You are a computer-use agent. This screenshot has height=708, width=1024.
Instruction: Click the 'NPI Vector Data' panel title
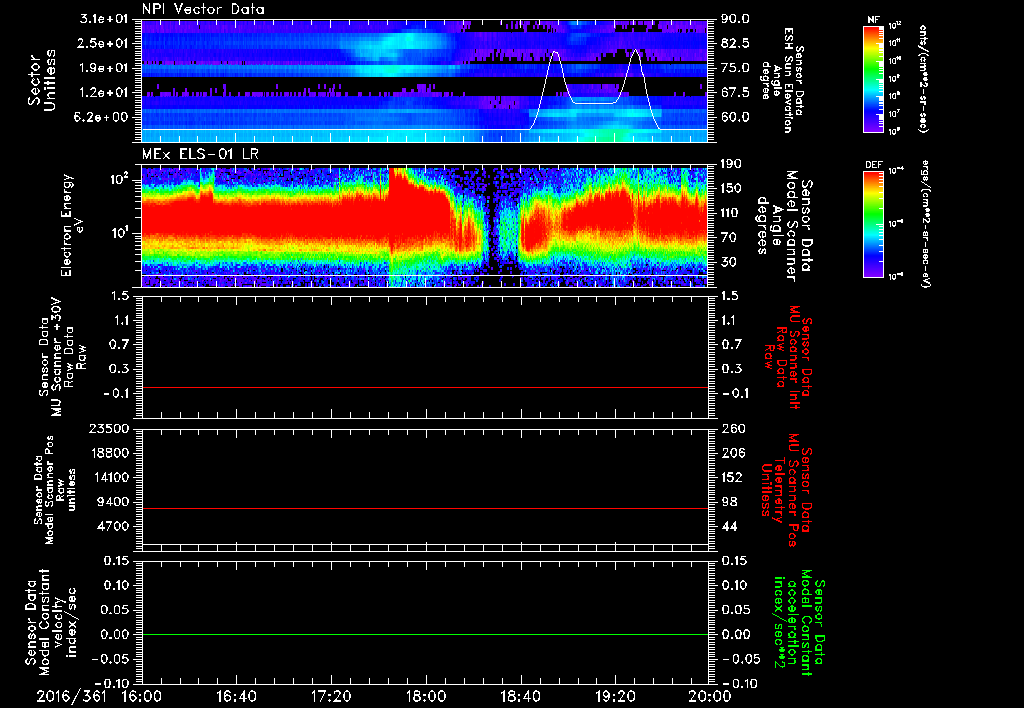click(x=203, y=9)
